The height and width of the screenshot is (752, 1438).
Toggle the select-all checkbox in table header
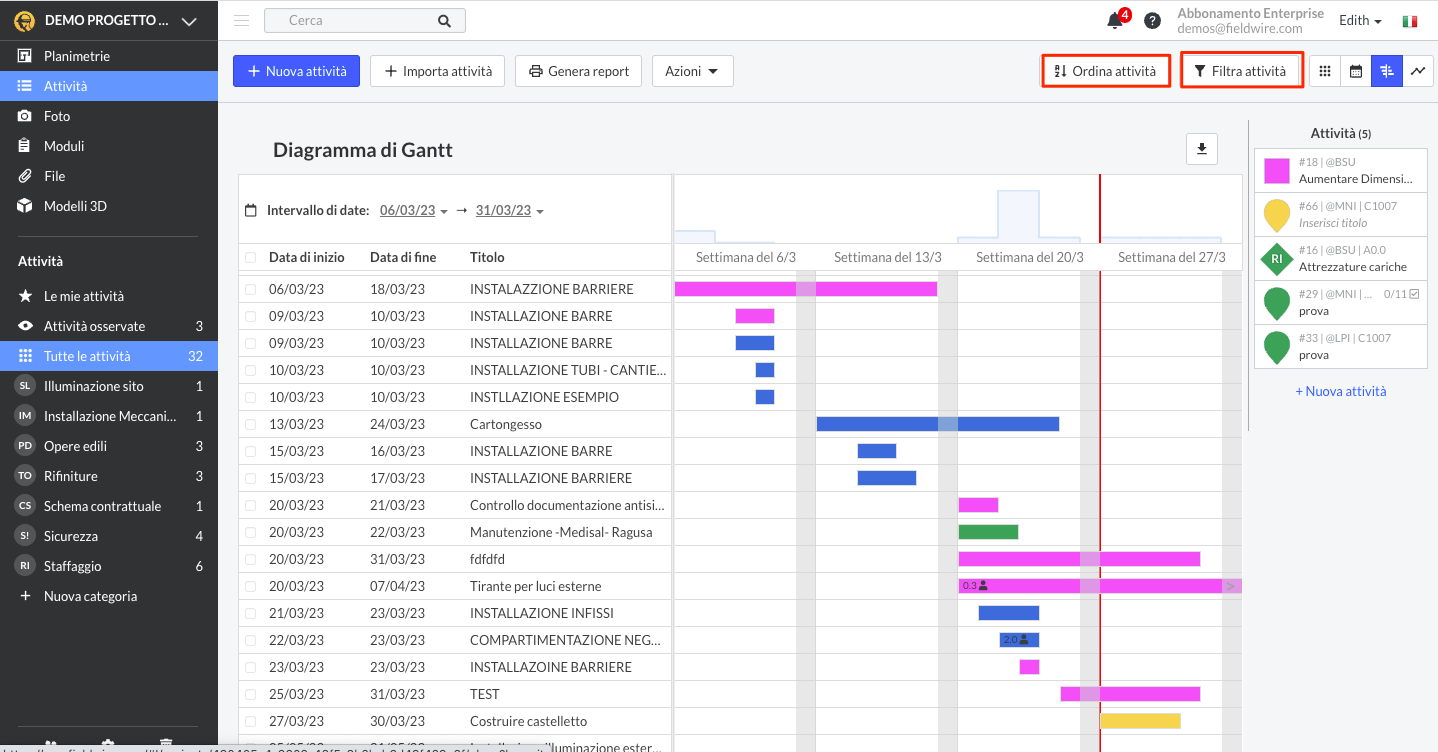click(251, 257)
